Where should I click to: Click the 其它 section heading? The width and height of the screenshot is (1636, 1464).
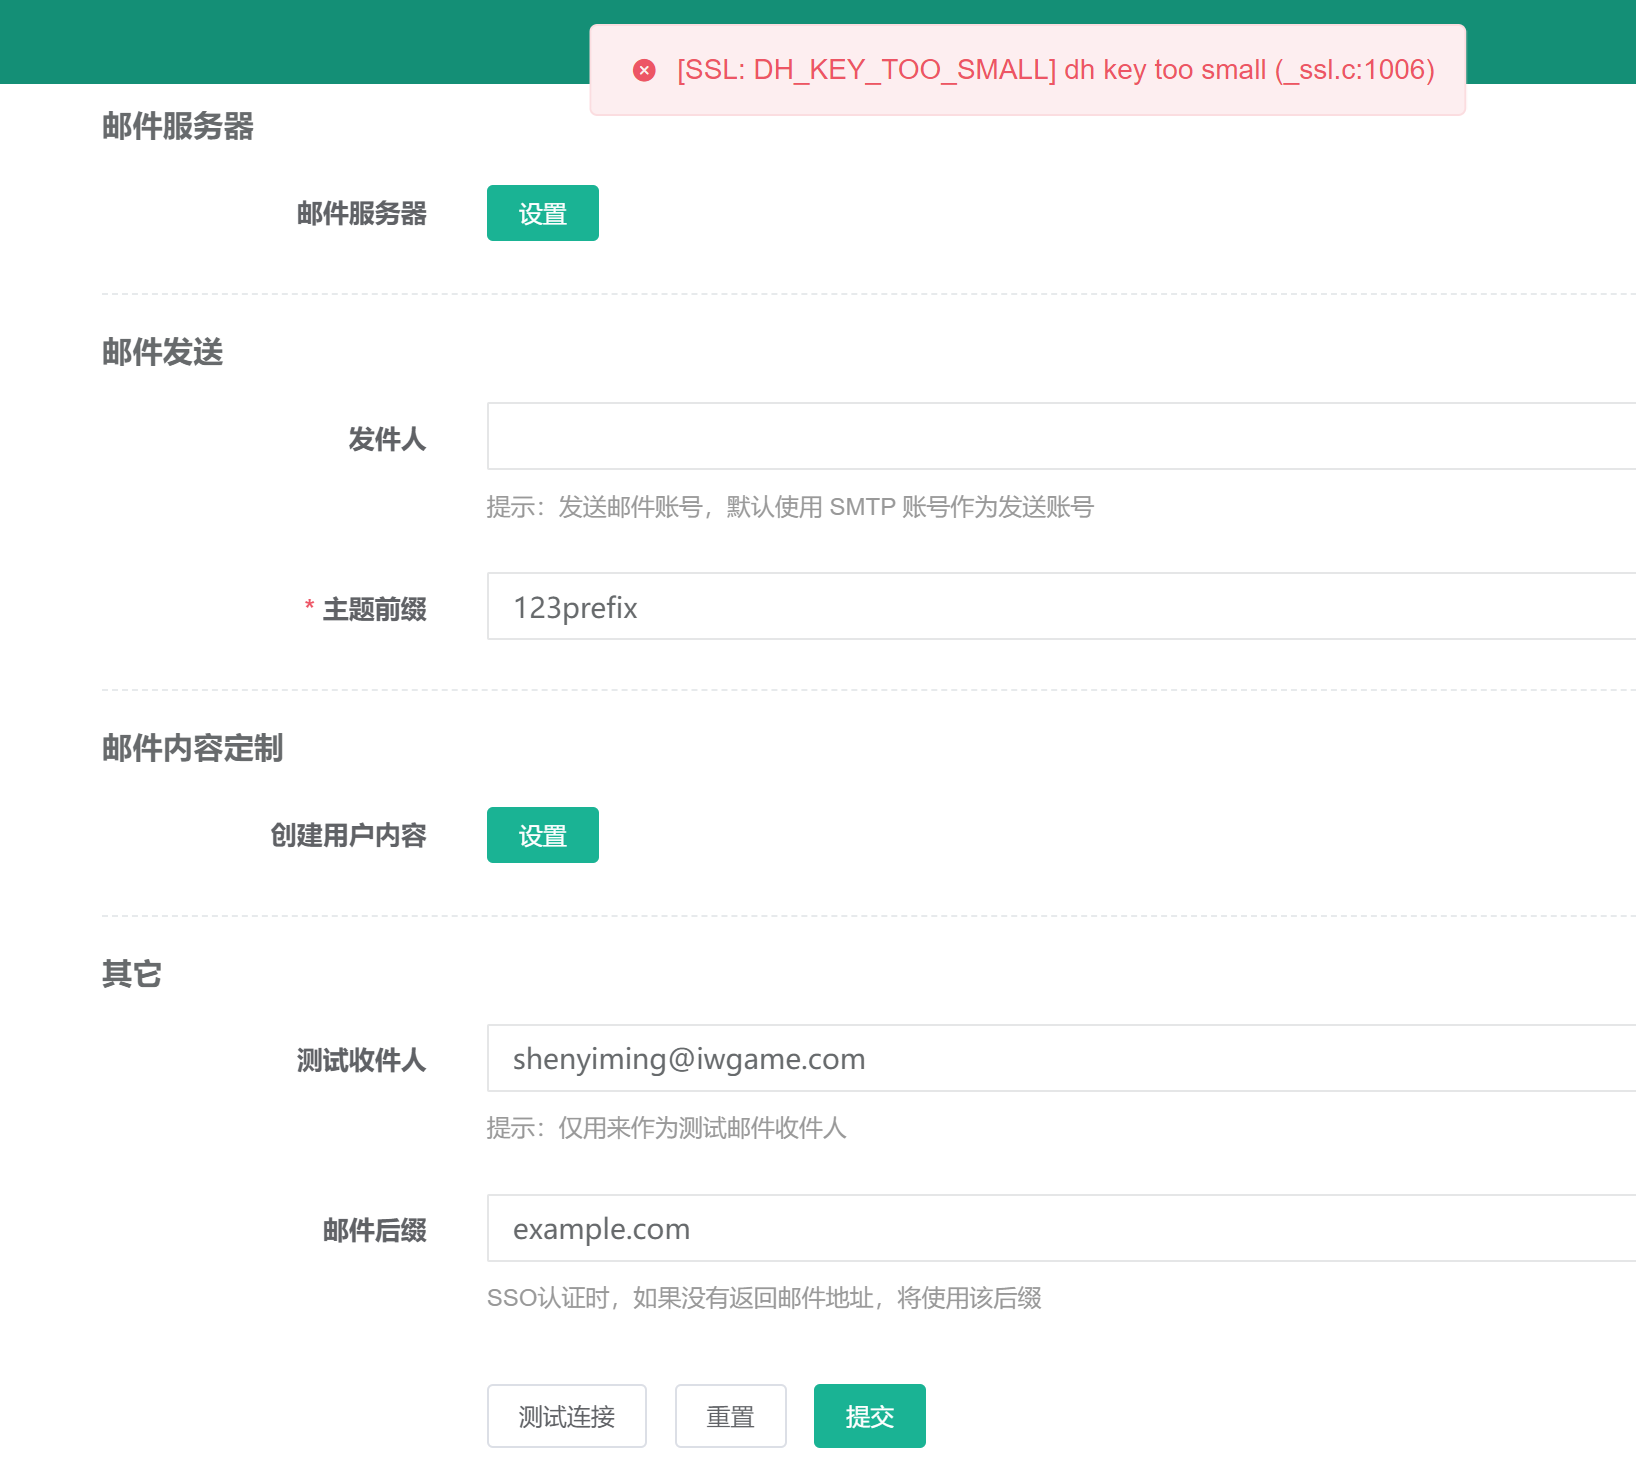point(131,974)
